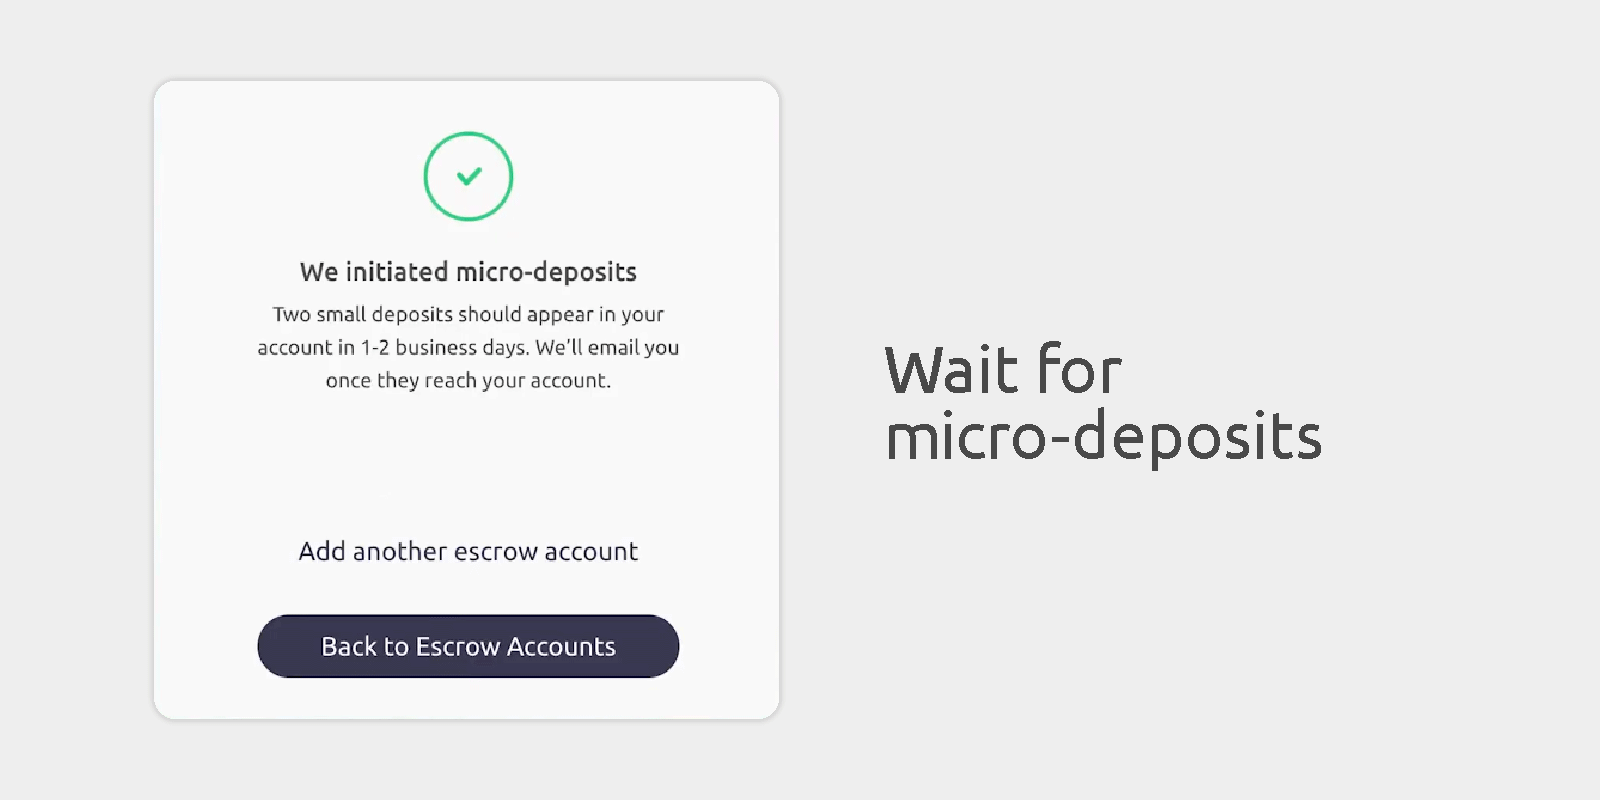1600x800 pixels.
Task: Click the green circle outline around the checkmark
Action: tap(426, 177)
